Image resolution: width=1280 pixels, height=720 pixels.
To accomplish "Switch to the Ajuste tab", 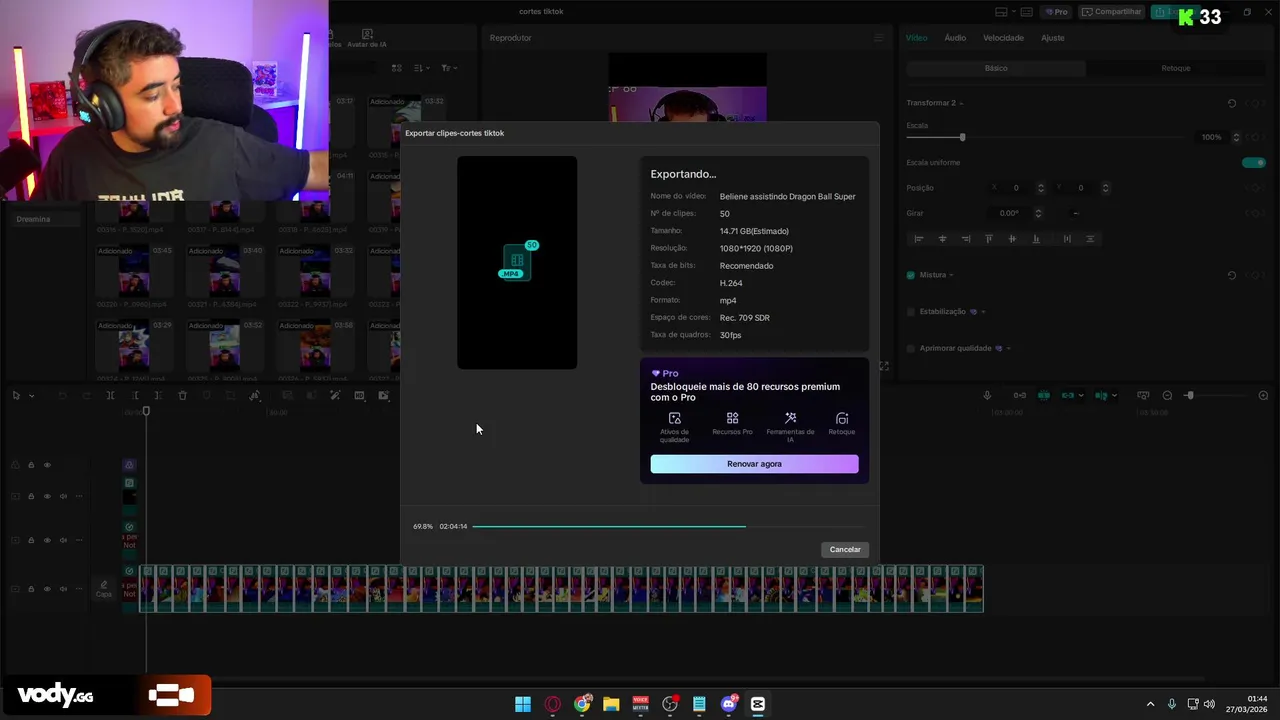I will tap(1052, 38).
